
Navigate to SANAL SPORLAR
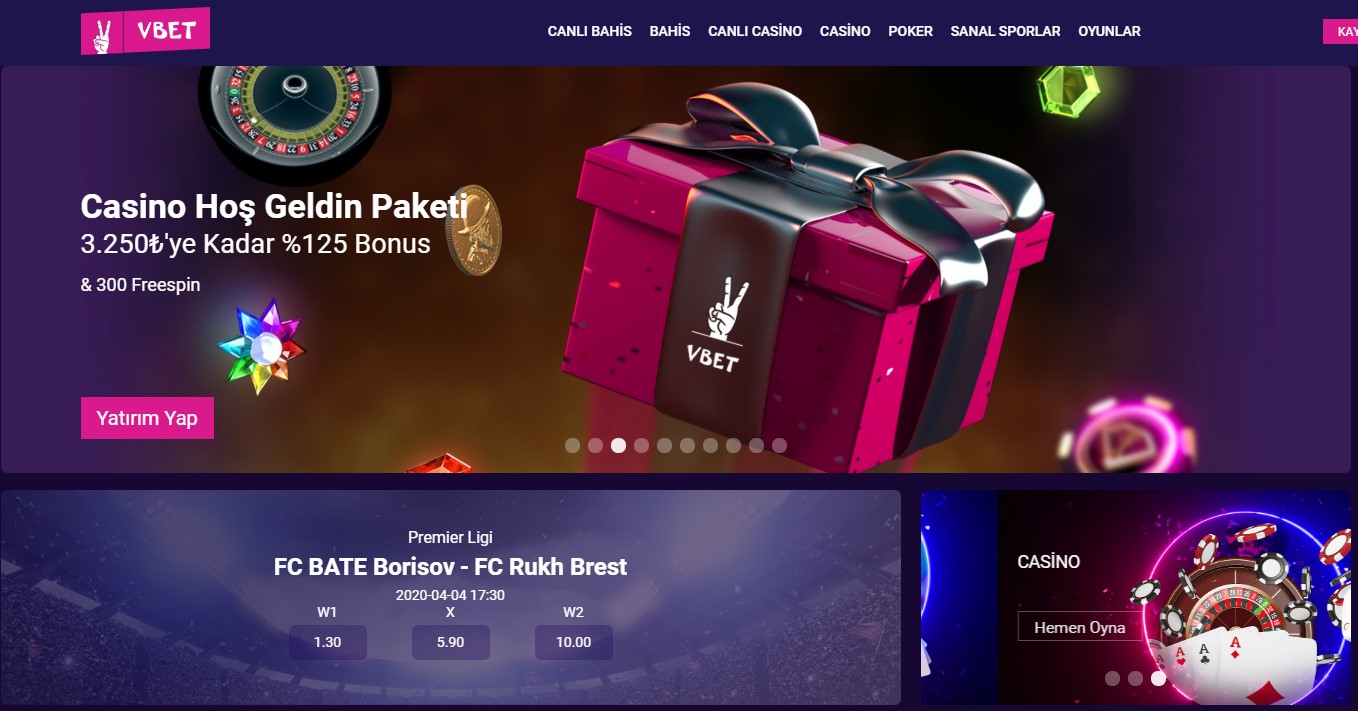pos(1005,31)
